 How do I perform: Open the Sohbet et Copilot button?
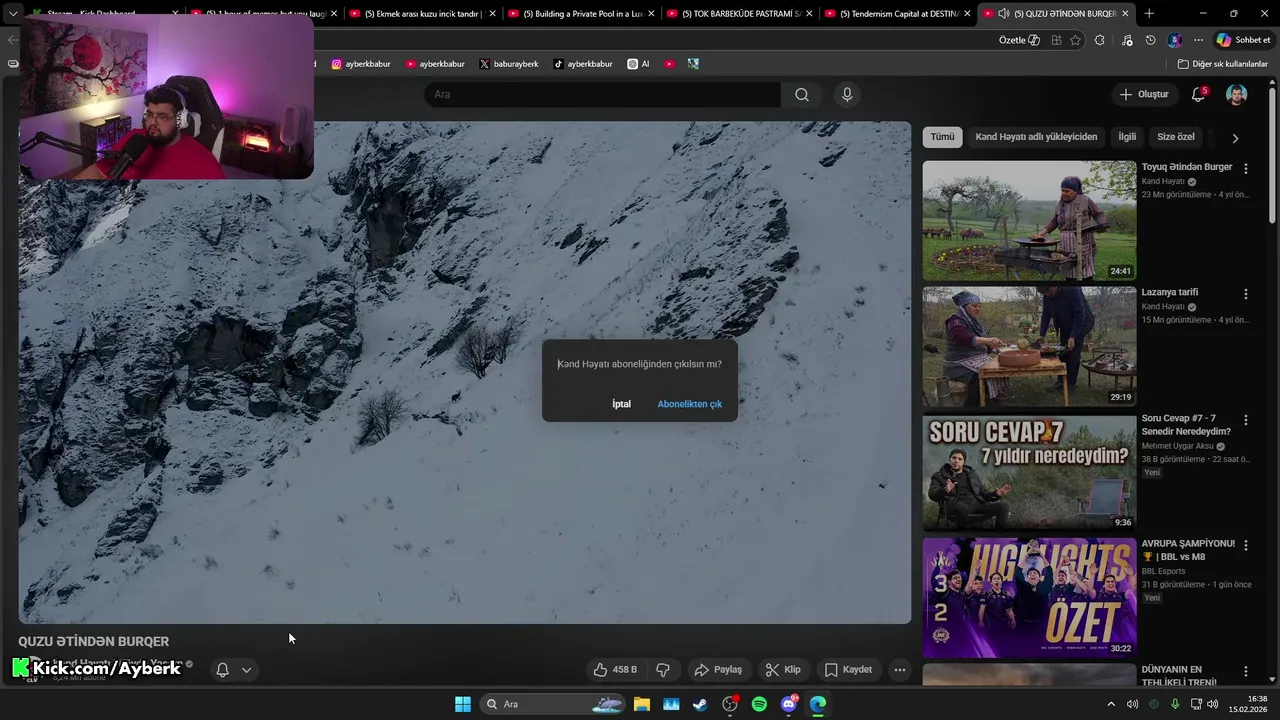(x=1243, y=40)
